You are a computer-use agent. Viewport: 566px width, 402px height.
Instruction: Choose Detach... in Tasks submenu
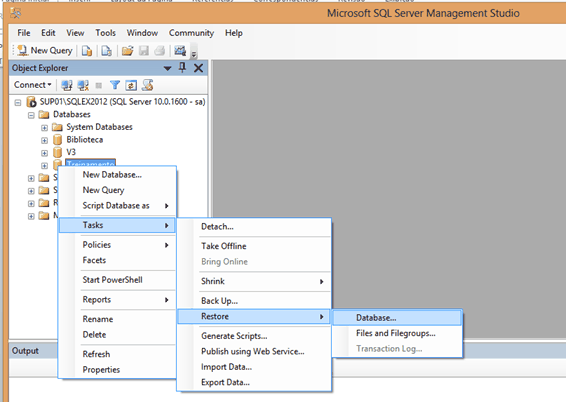(x=254, y=227)
